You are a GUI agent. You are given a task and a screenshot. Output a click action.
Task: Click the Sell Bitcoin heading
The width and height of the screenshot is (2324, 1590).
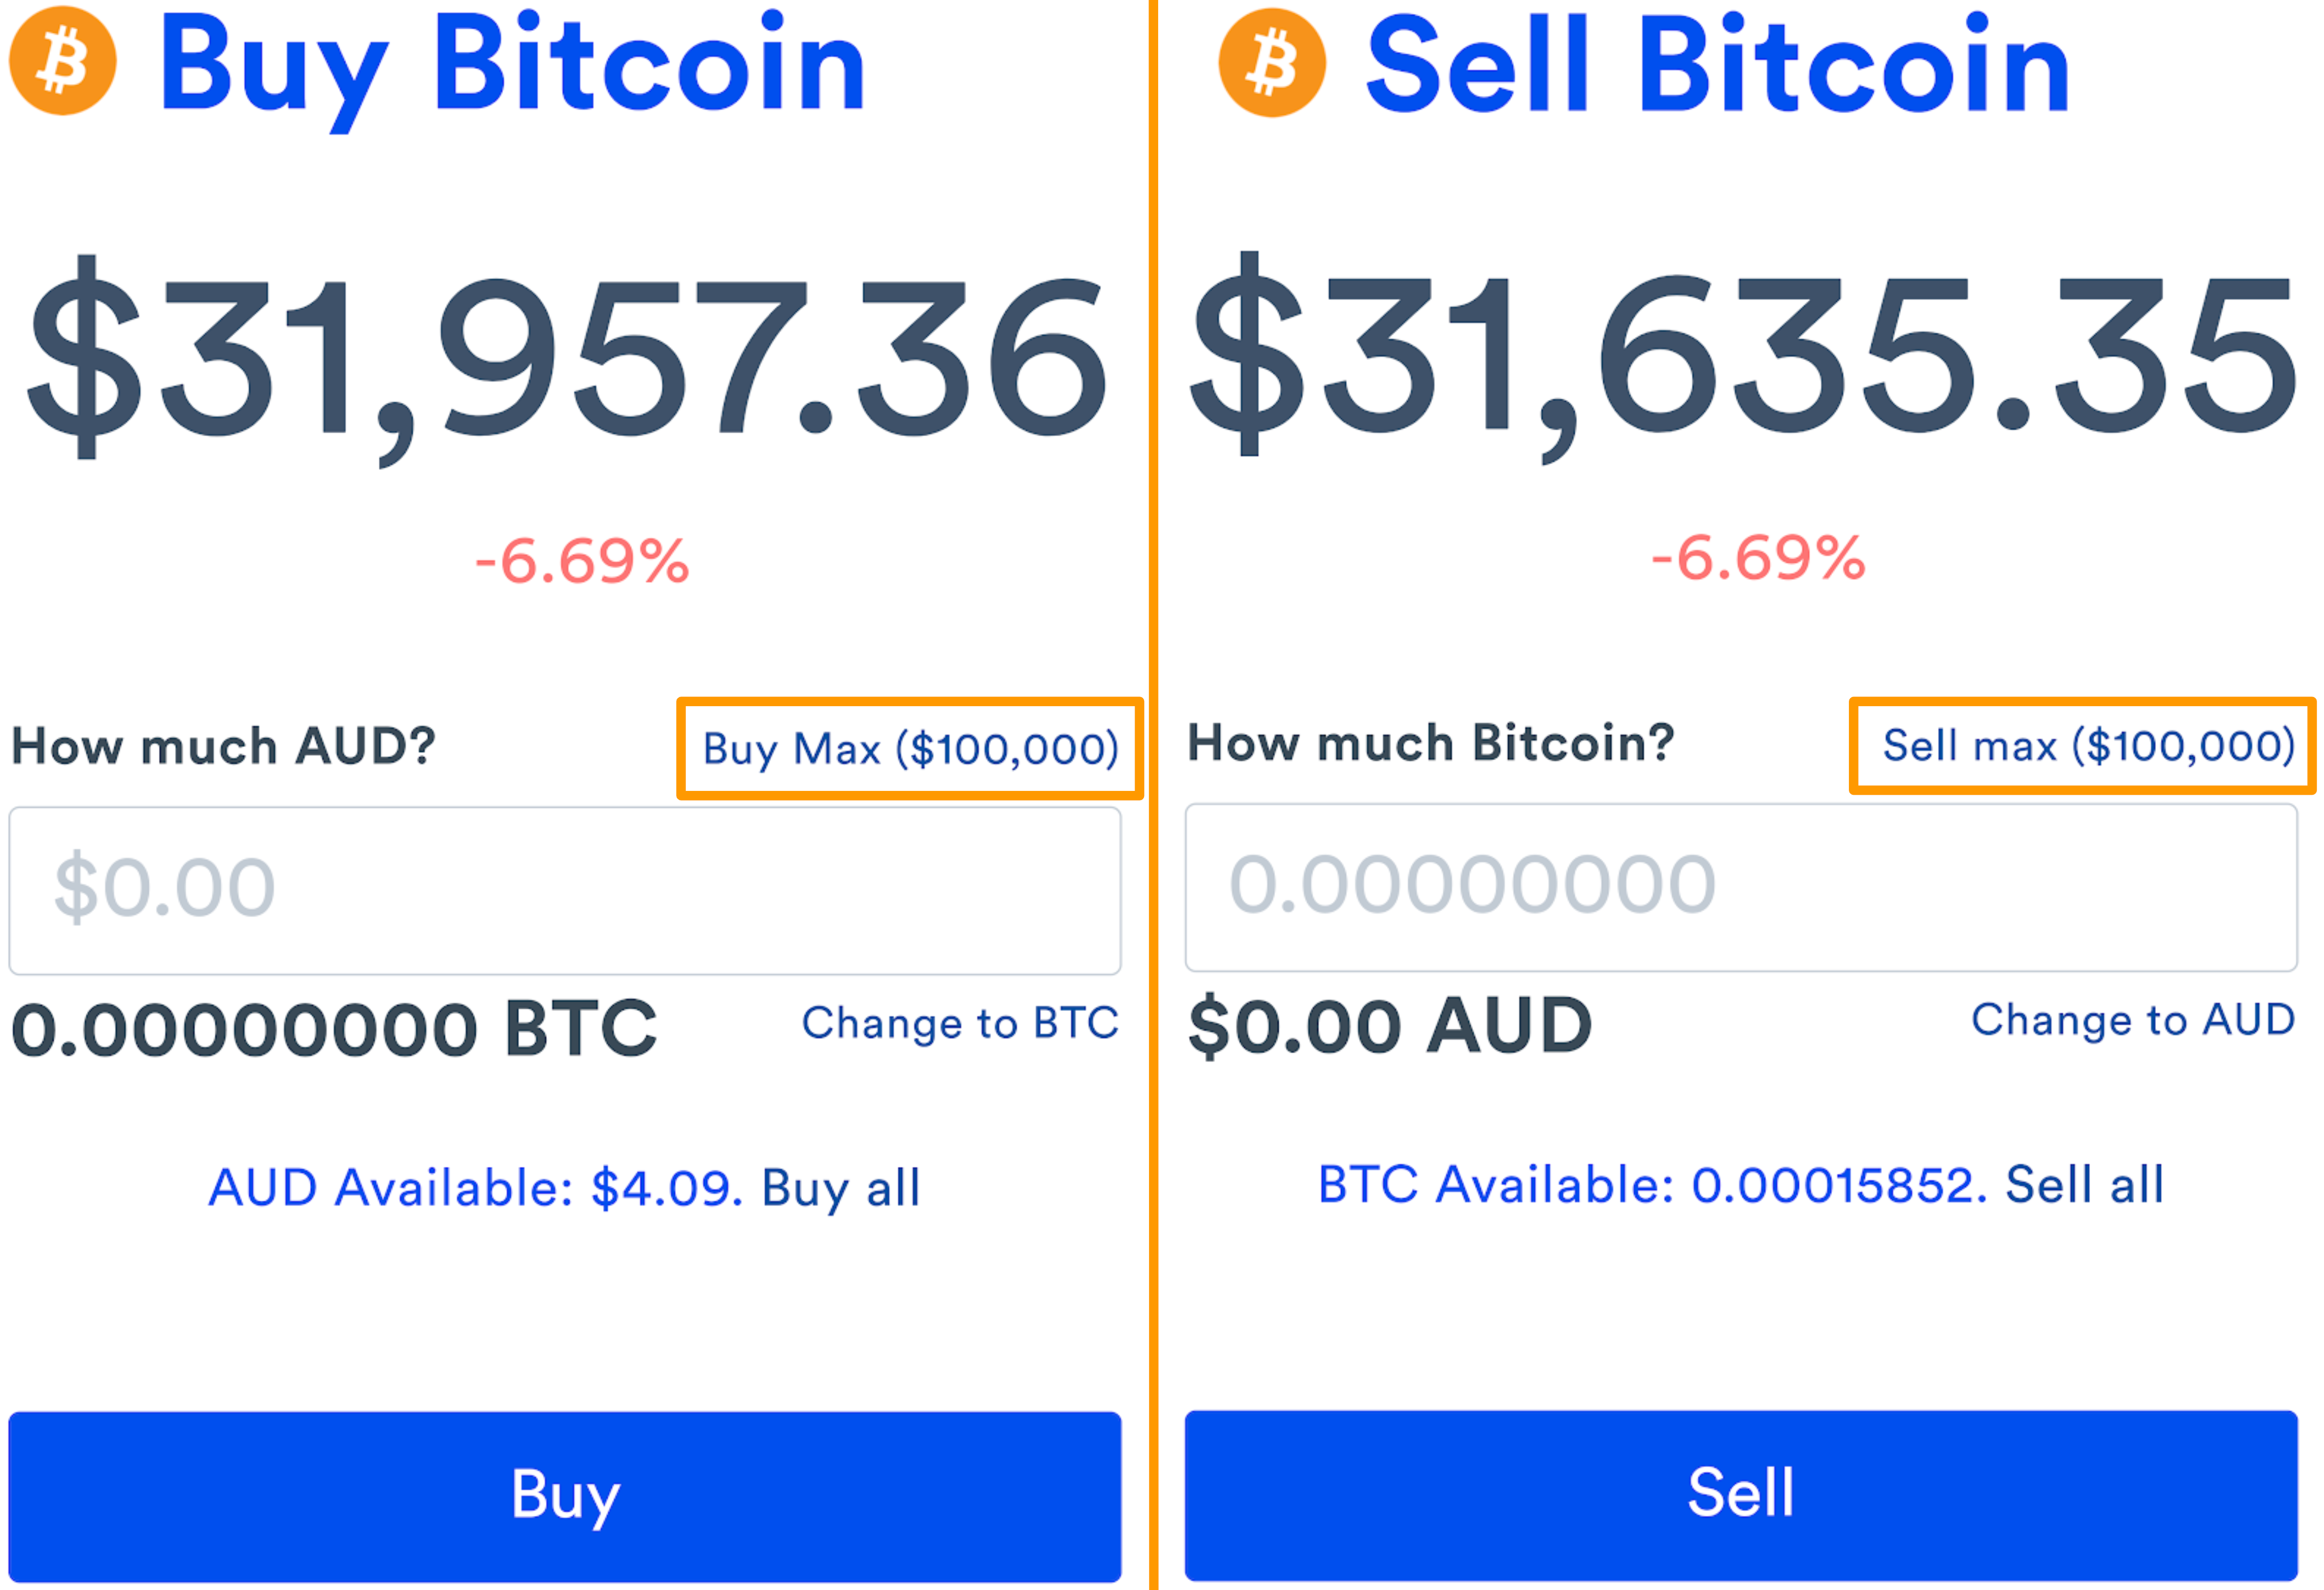point(1717,67)
